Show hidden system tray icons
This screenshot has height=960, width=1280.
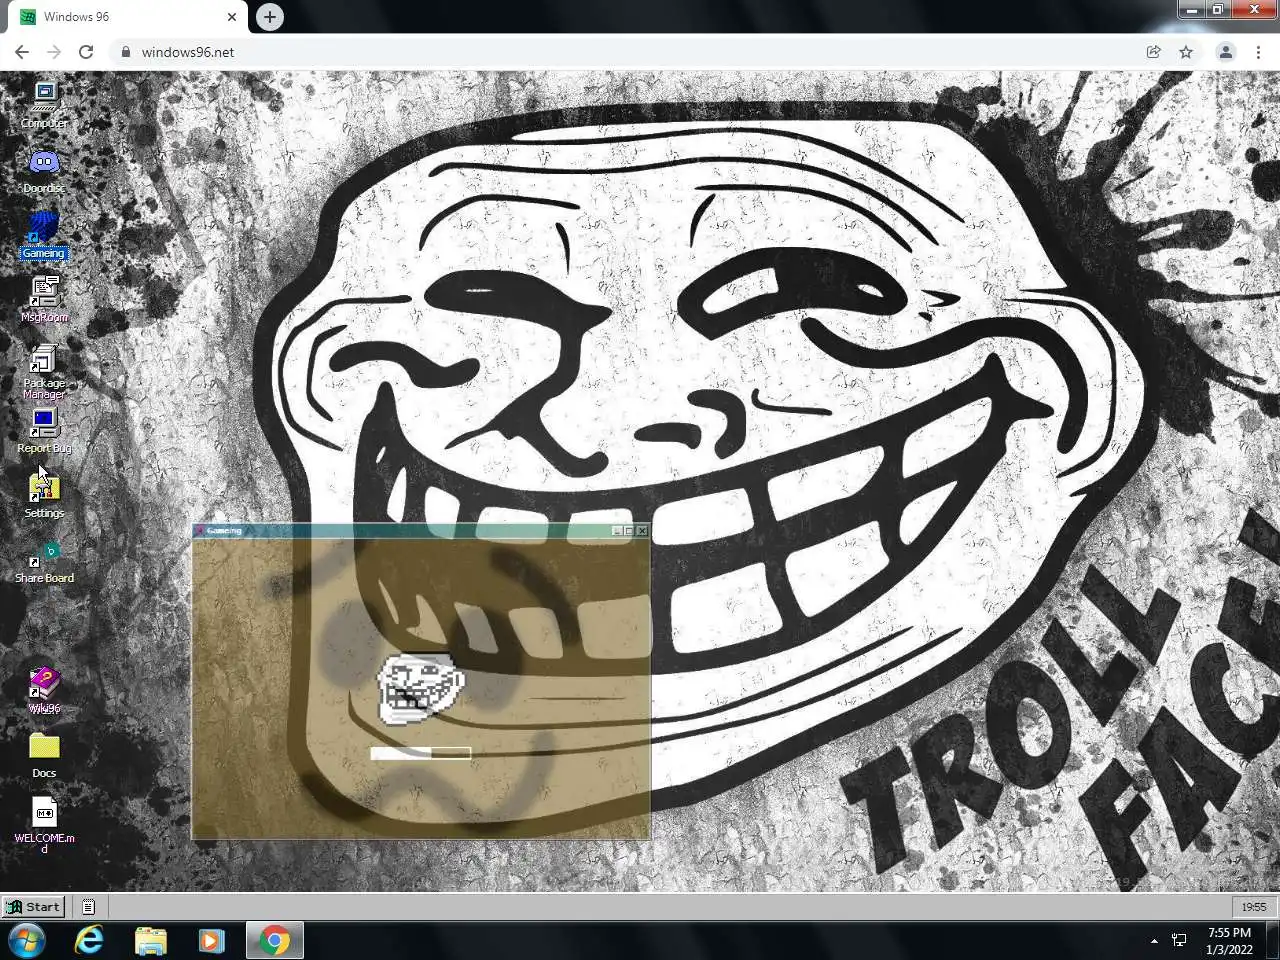click(1154, 940)
